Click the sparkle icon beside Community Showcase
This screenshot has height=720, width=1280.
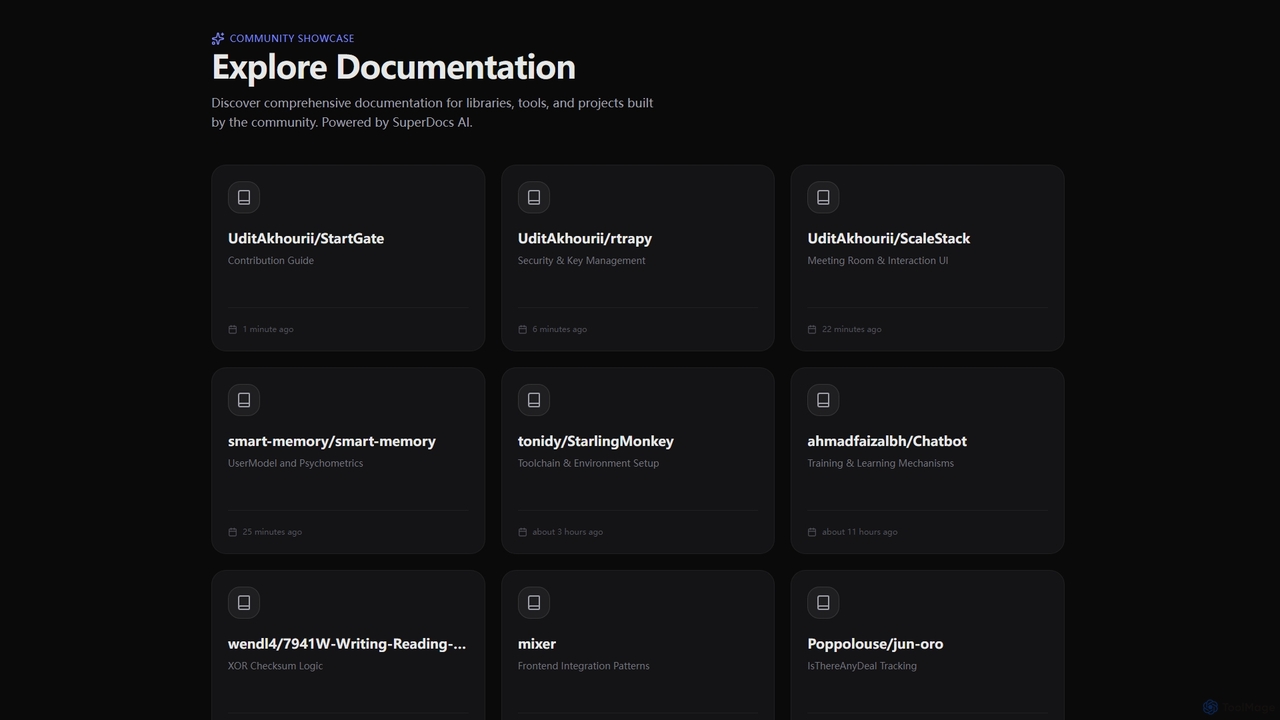point(218,39)
